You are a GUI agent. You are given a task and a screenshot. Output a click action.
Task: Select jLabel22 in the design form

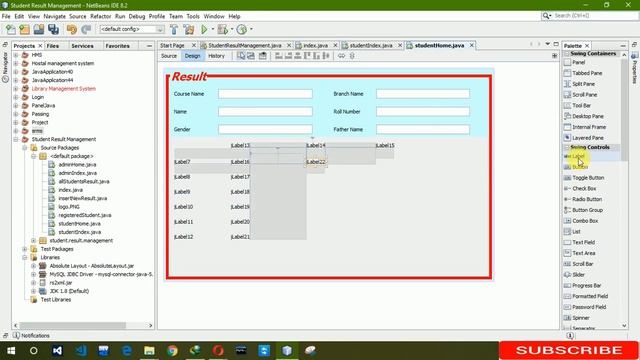(x=316, y=162)
